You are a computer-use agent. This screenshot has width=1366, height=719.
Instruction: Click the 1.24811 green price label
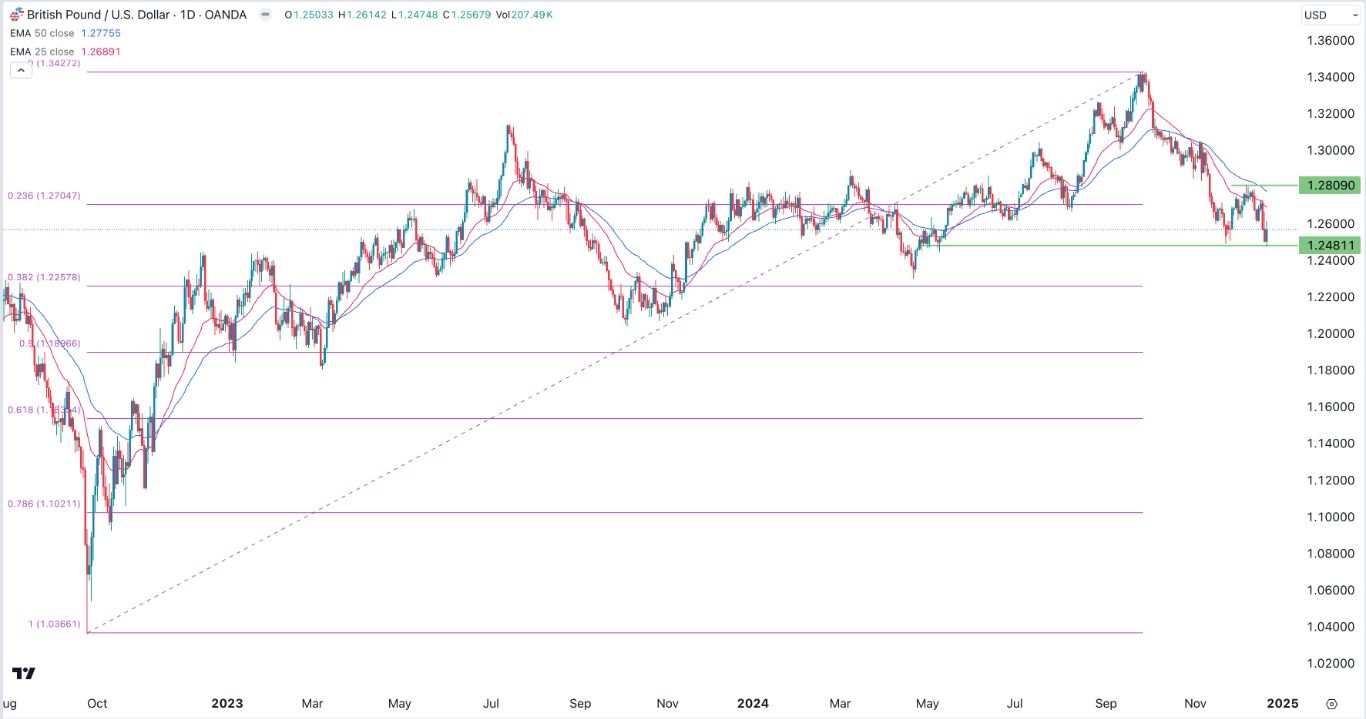tap(1329, 245)
